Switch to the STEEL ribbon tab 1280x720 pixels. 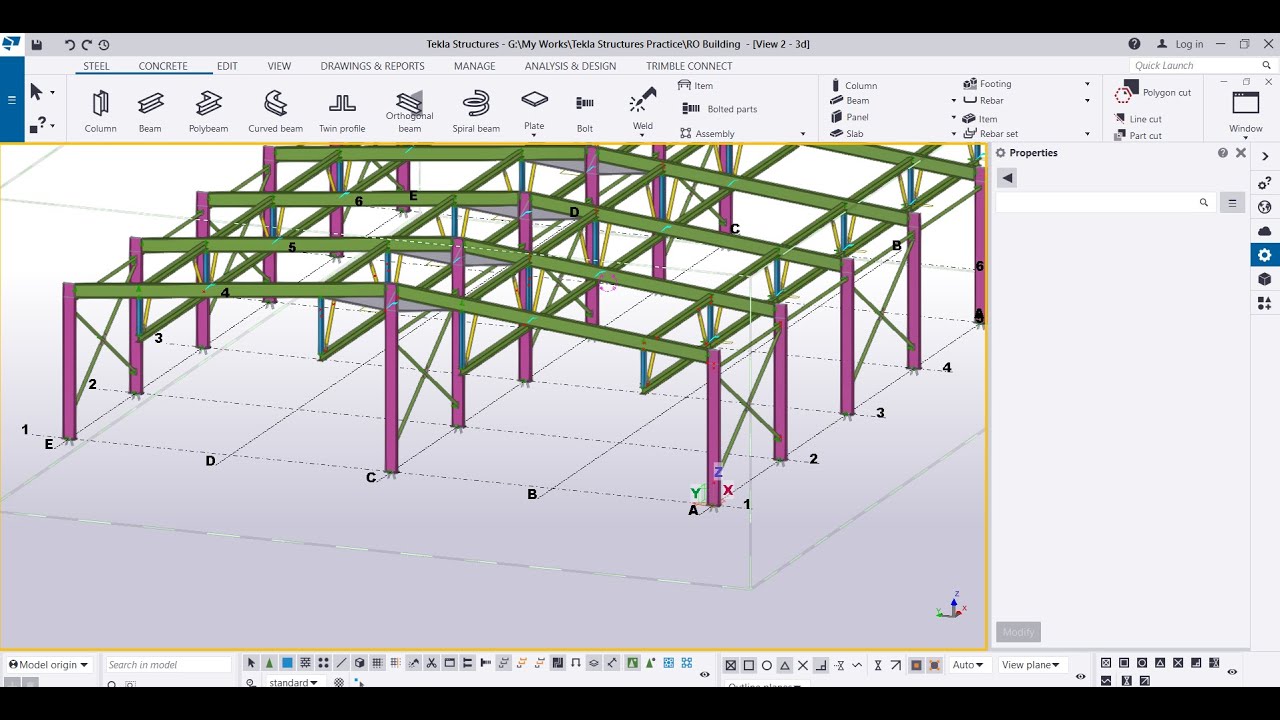tap(96, 66)
